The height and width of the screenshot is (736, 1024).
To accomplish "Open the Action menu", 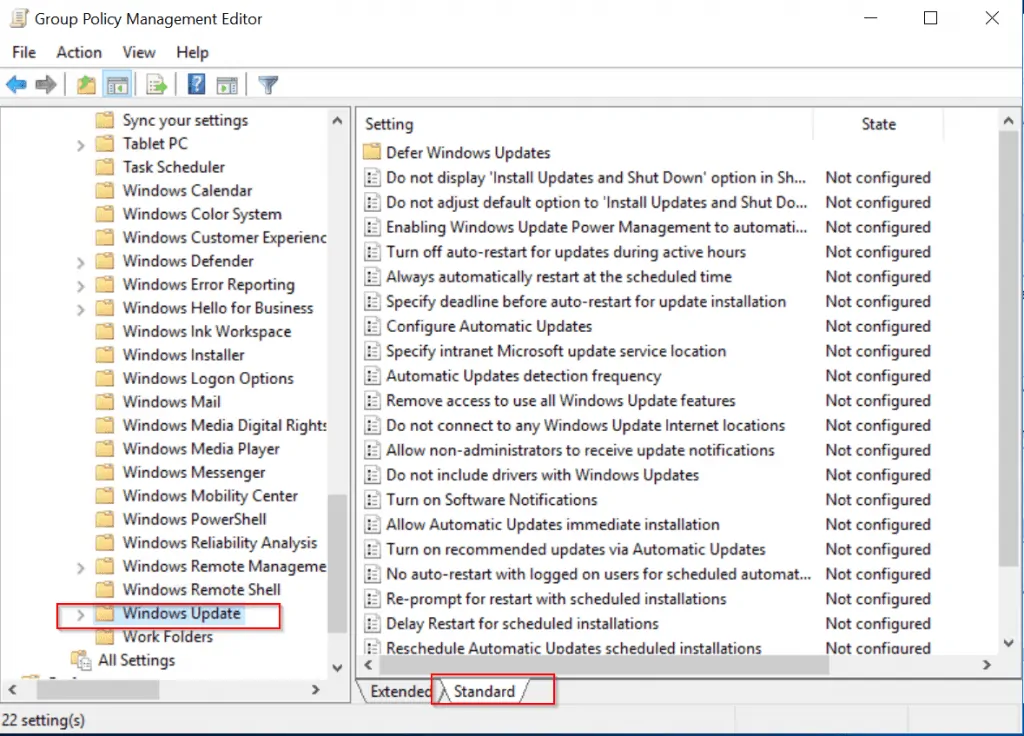I will pyautogui.click(x=79, y=52).
